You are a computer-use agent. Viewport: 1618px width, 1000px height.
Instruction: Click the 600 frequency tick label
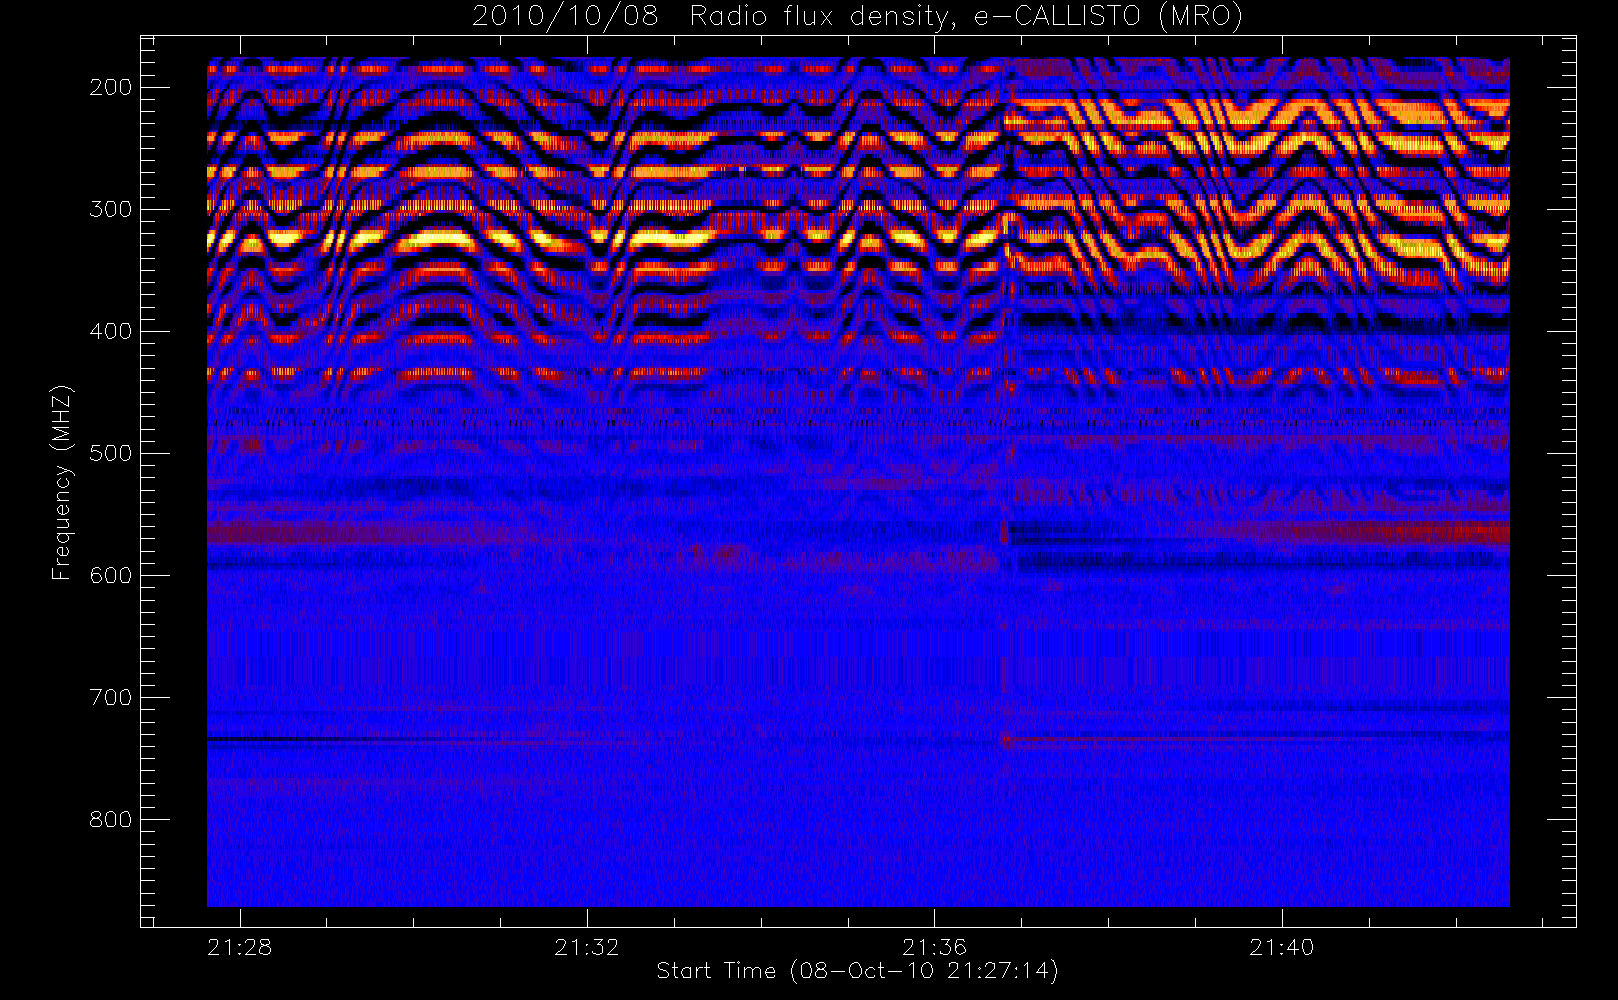111,575
